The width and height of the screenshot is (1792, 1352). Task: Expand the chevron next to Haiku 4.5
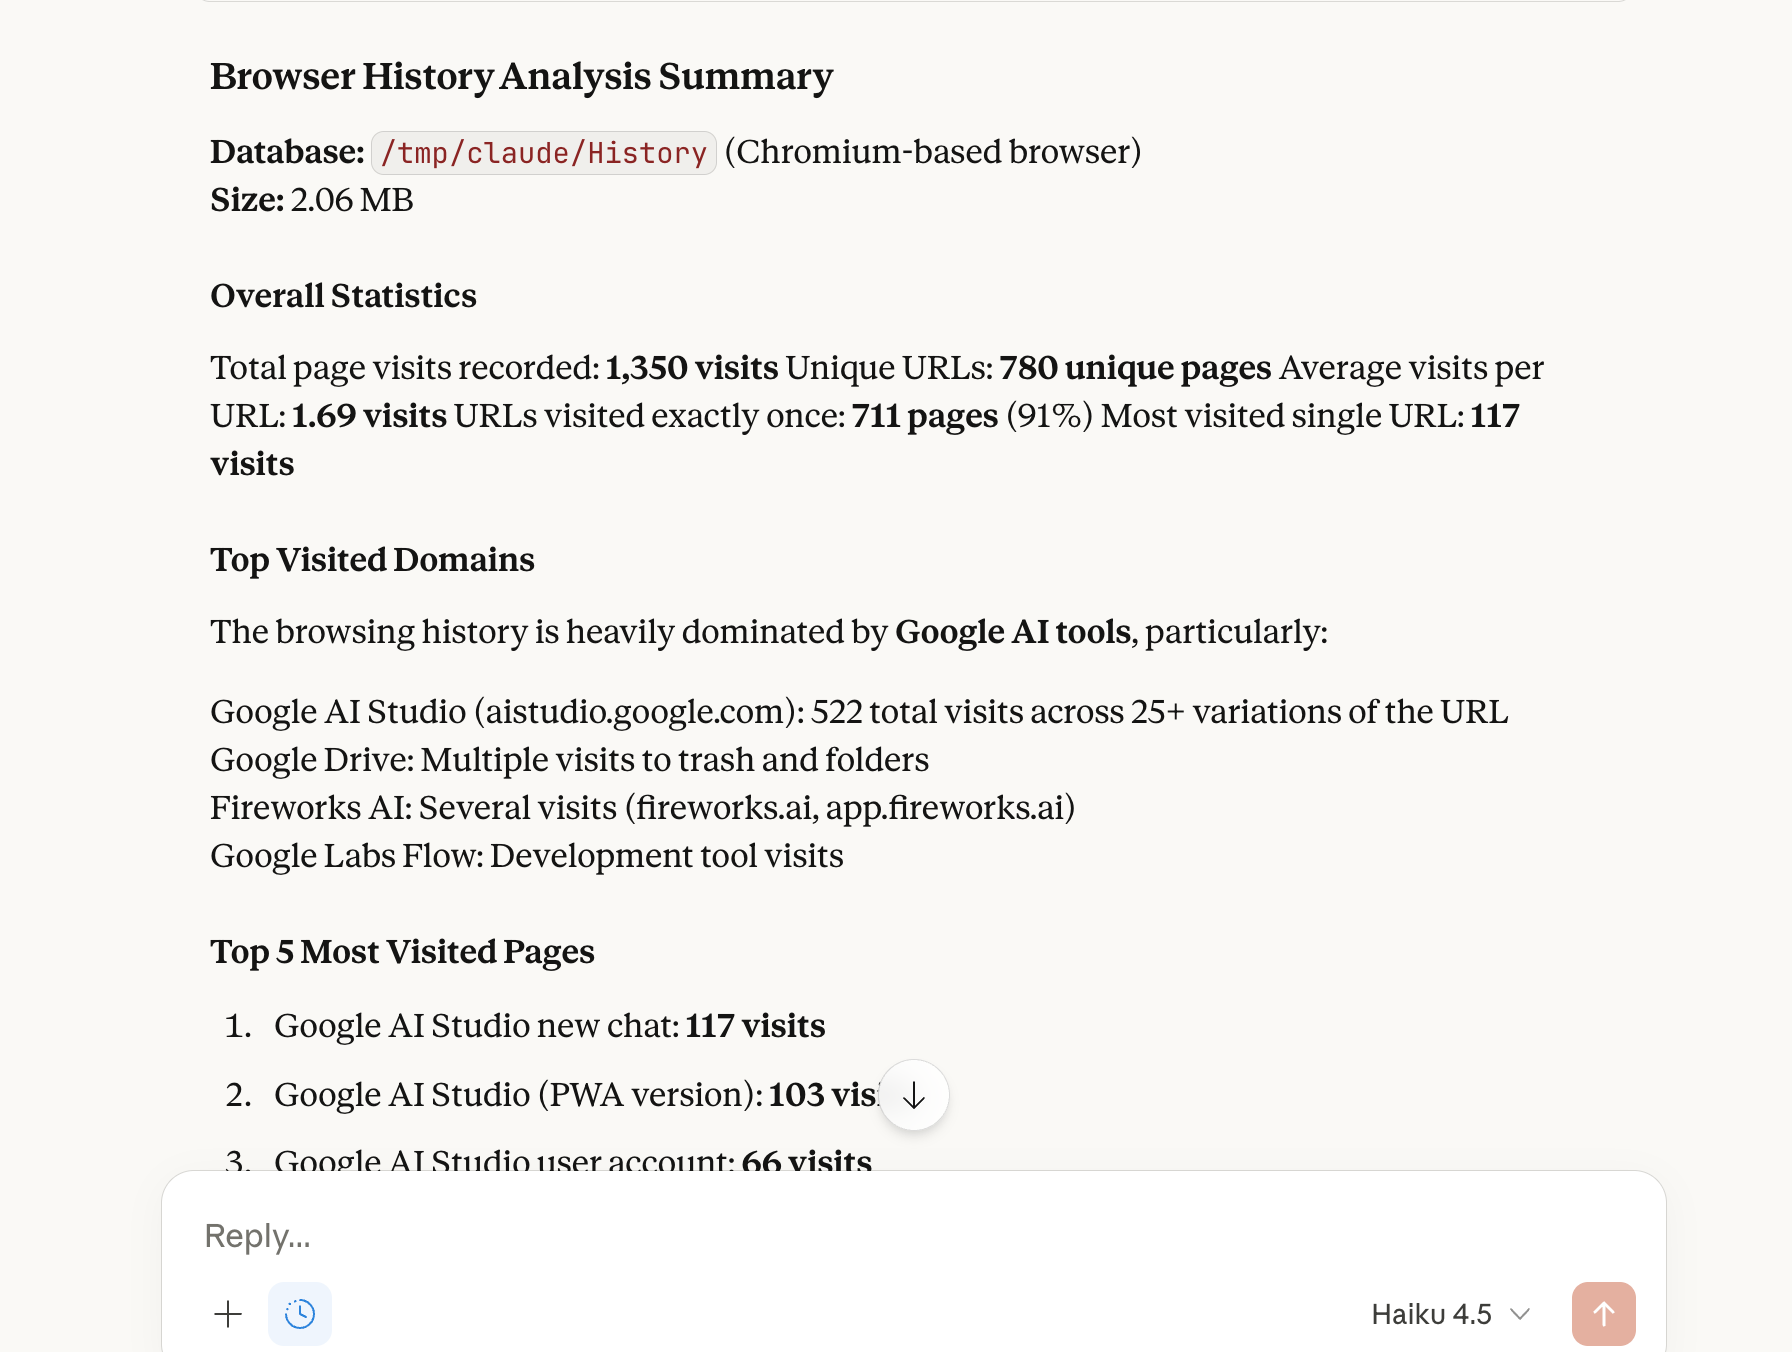pyautogui.click(x=1521, y=1314)
